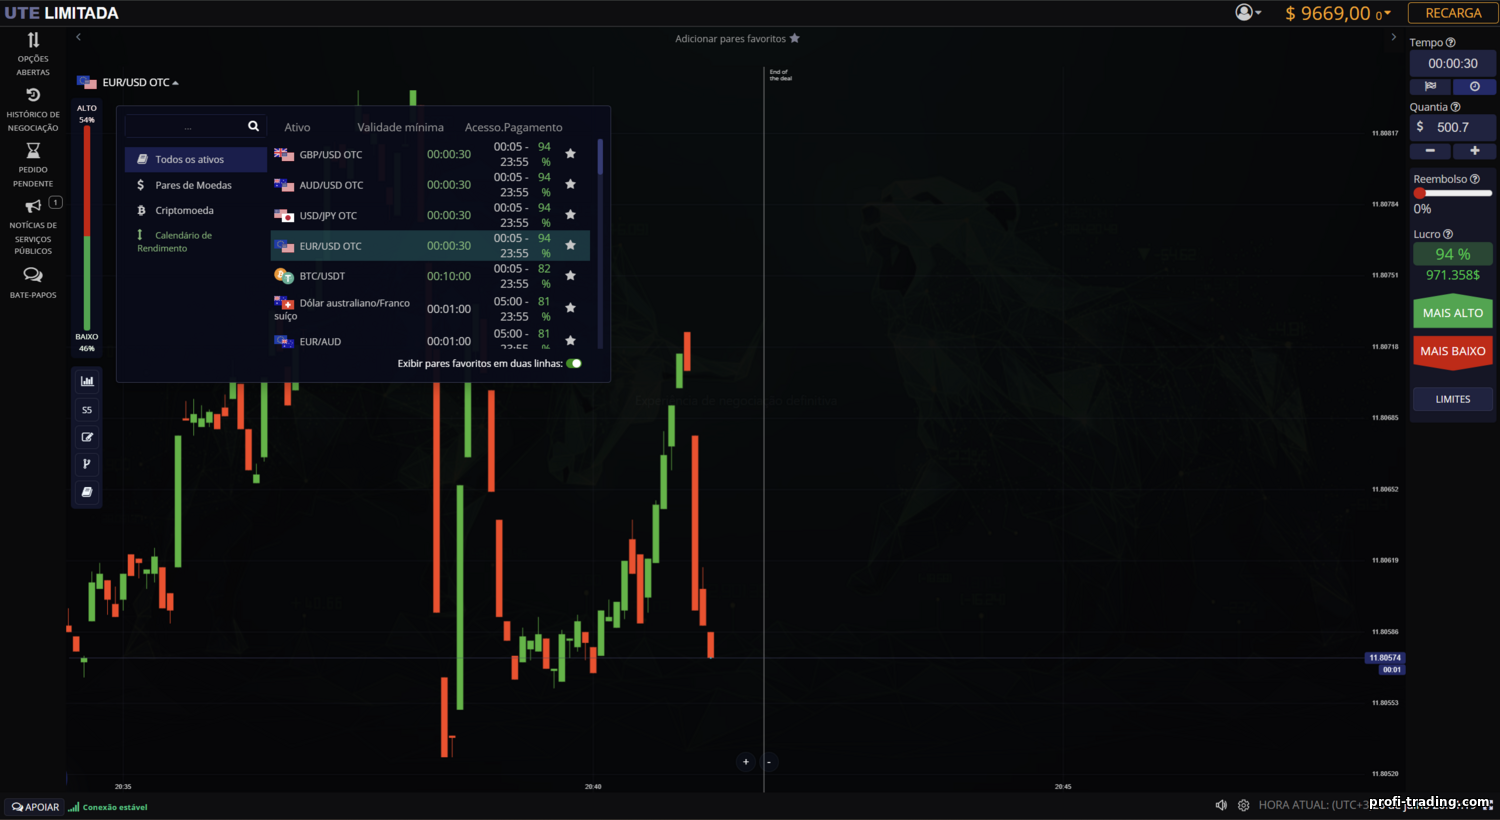Expand the user profile menu

click(1247, 13)
